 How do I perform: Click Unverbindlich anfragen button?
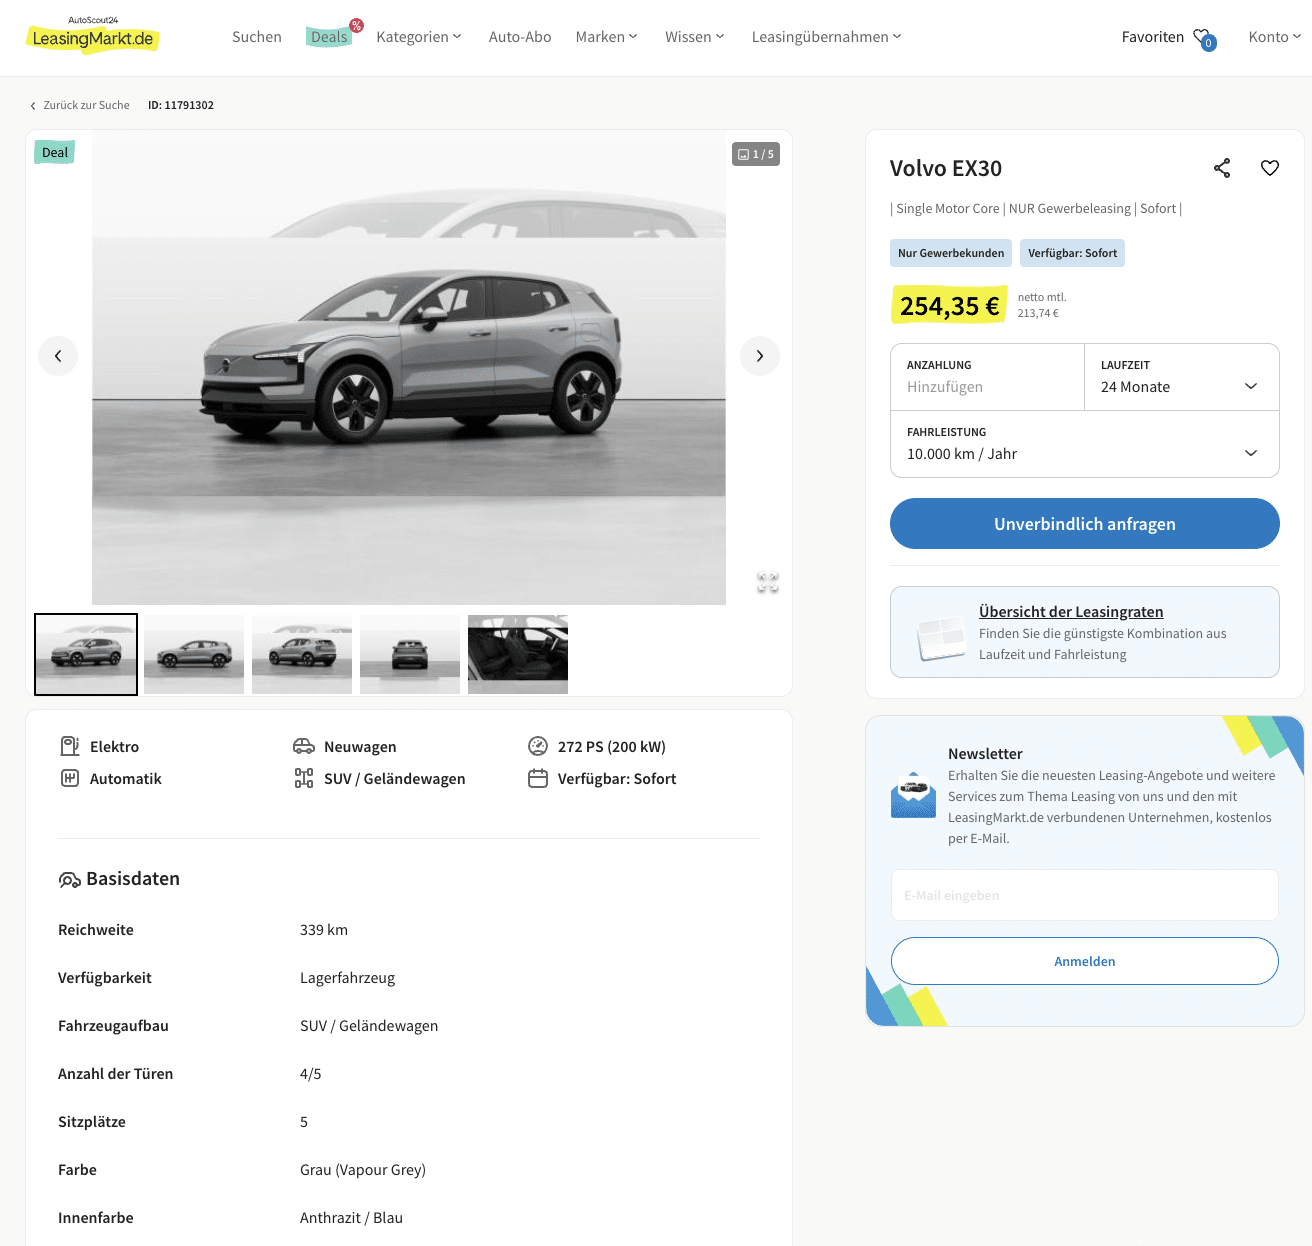tap(1085, 524)
